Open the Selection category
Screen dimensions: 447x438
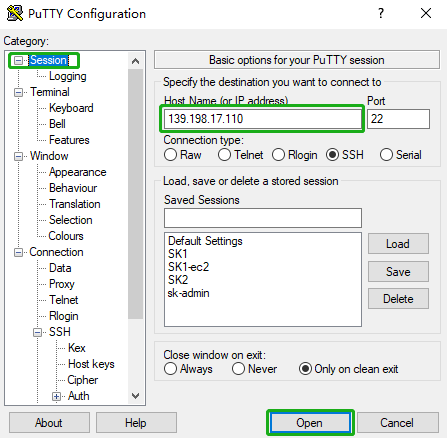point(71,220)
